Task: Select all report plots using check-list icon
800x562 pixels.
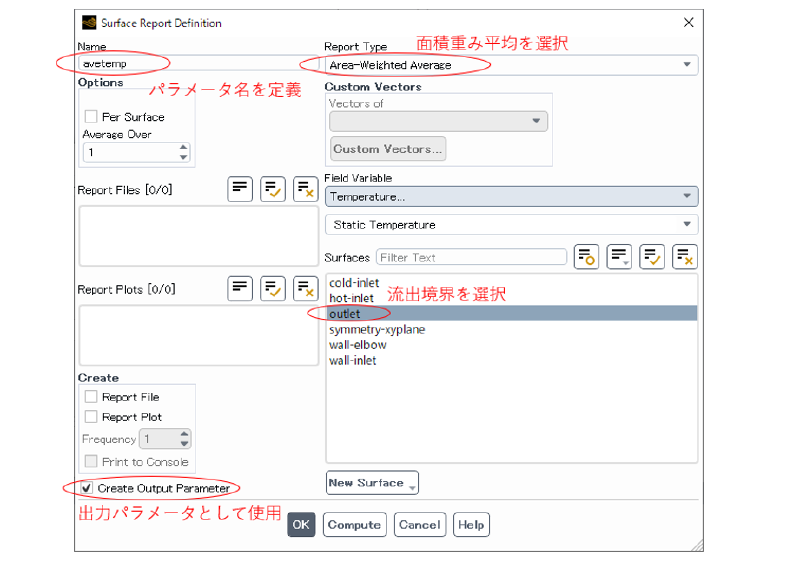Action: (273, 289)
